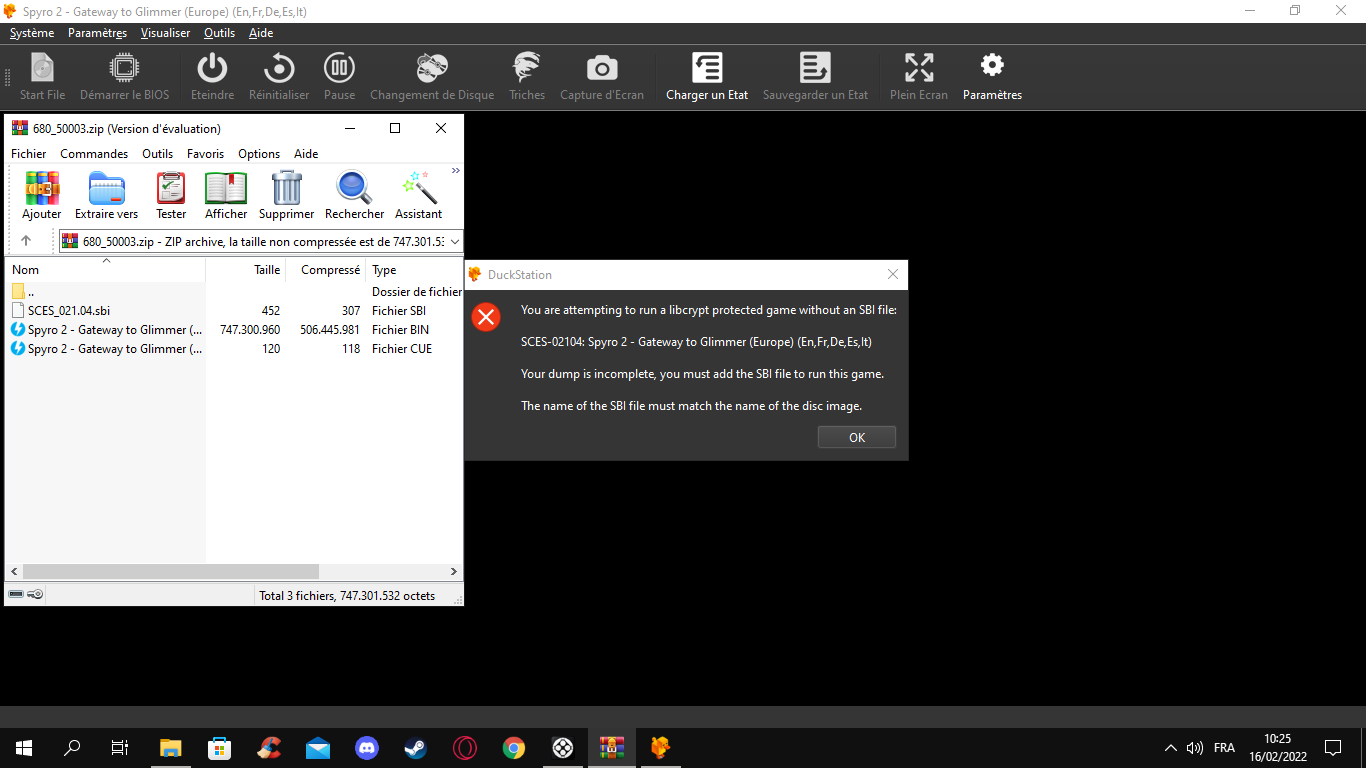Viewport: 1366px width, 768px height.
Task: Switch to Plein Ecran fullscreen
Action: (918, 77)
